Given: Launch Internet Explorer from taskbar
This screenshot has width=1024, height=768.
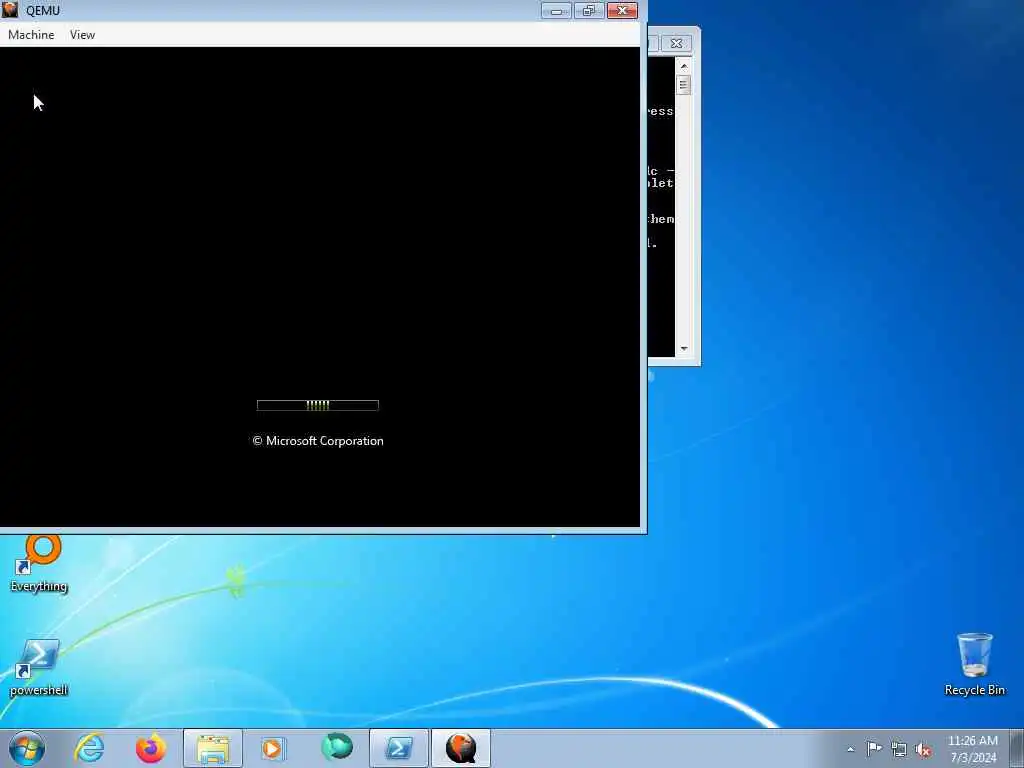Looking at the screenshot, I should tap(89, 748).
